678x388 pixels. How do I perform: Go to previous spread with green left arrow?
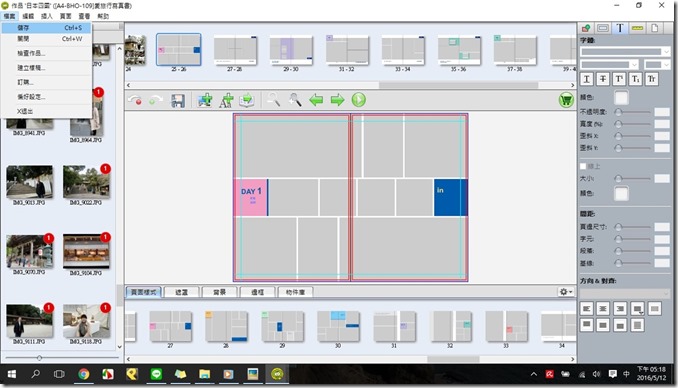click(x=316, y=100)
